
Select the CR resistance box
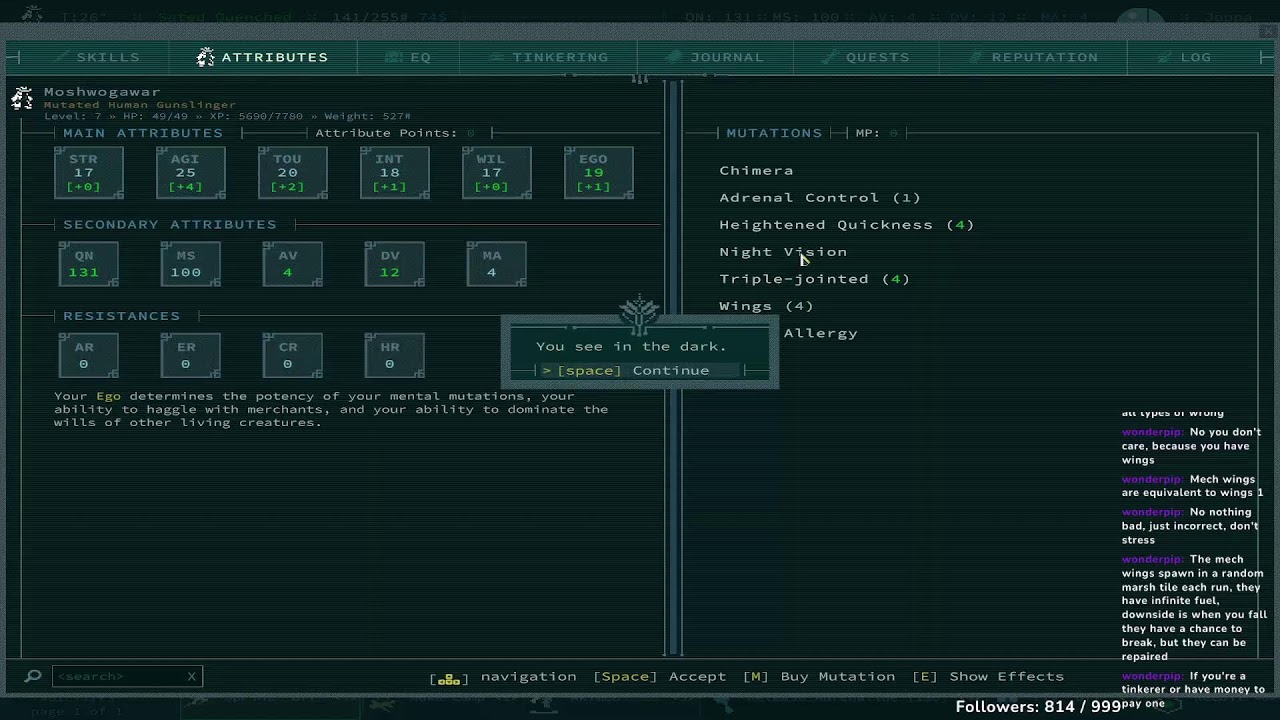293,355
